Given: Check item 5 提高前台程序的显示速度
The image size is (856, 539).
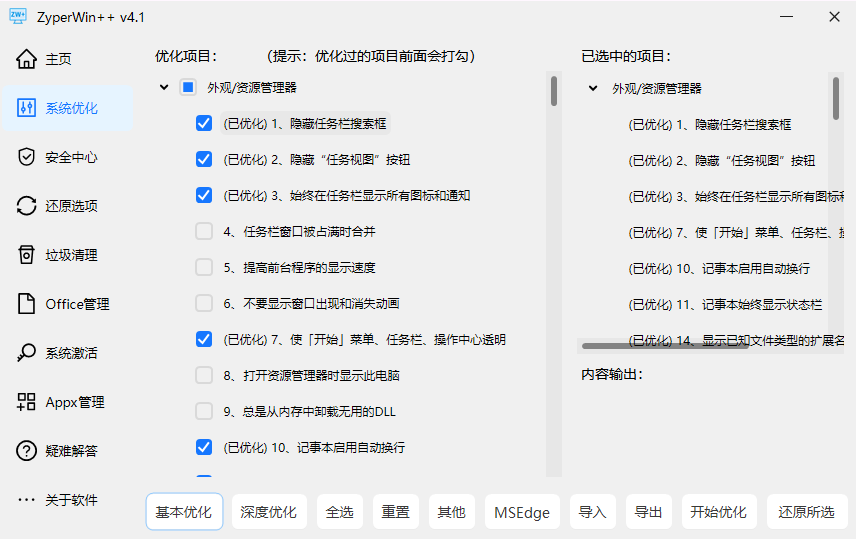Looking at the screenshot, I should (204, 268).
